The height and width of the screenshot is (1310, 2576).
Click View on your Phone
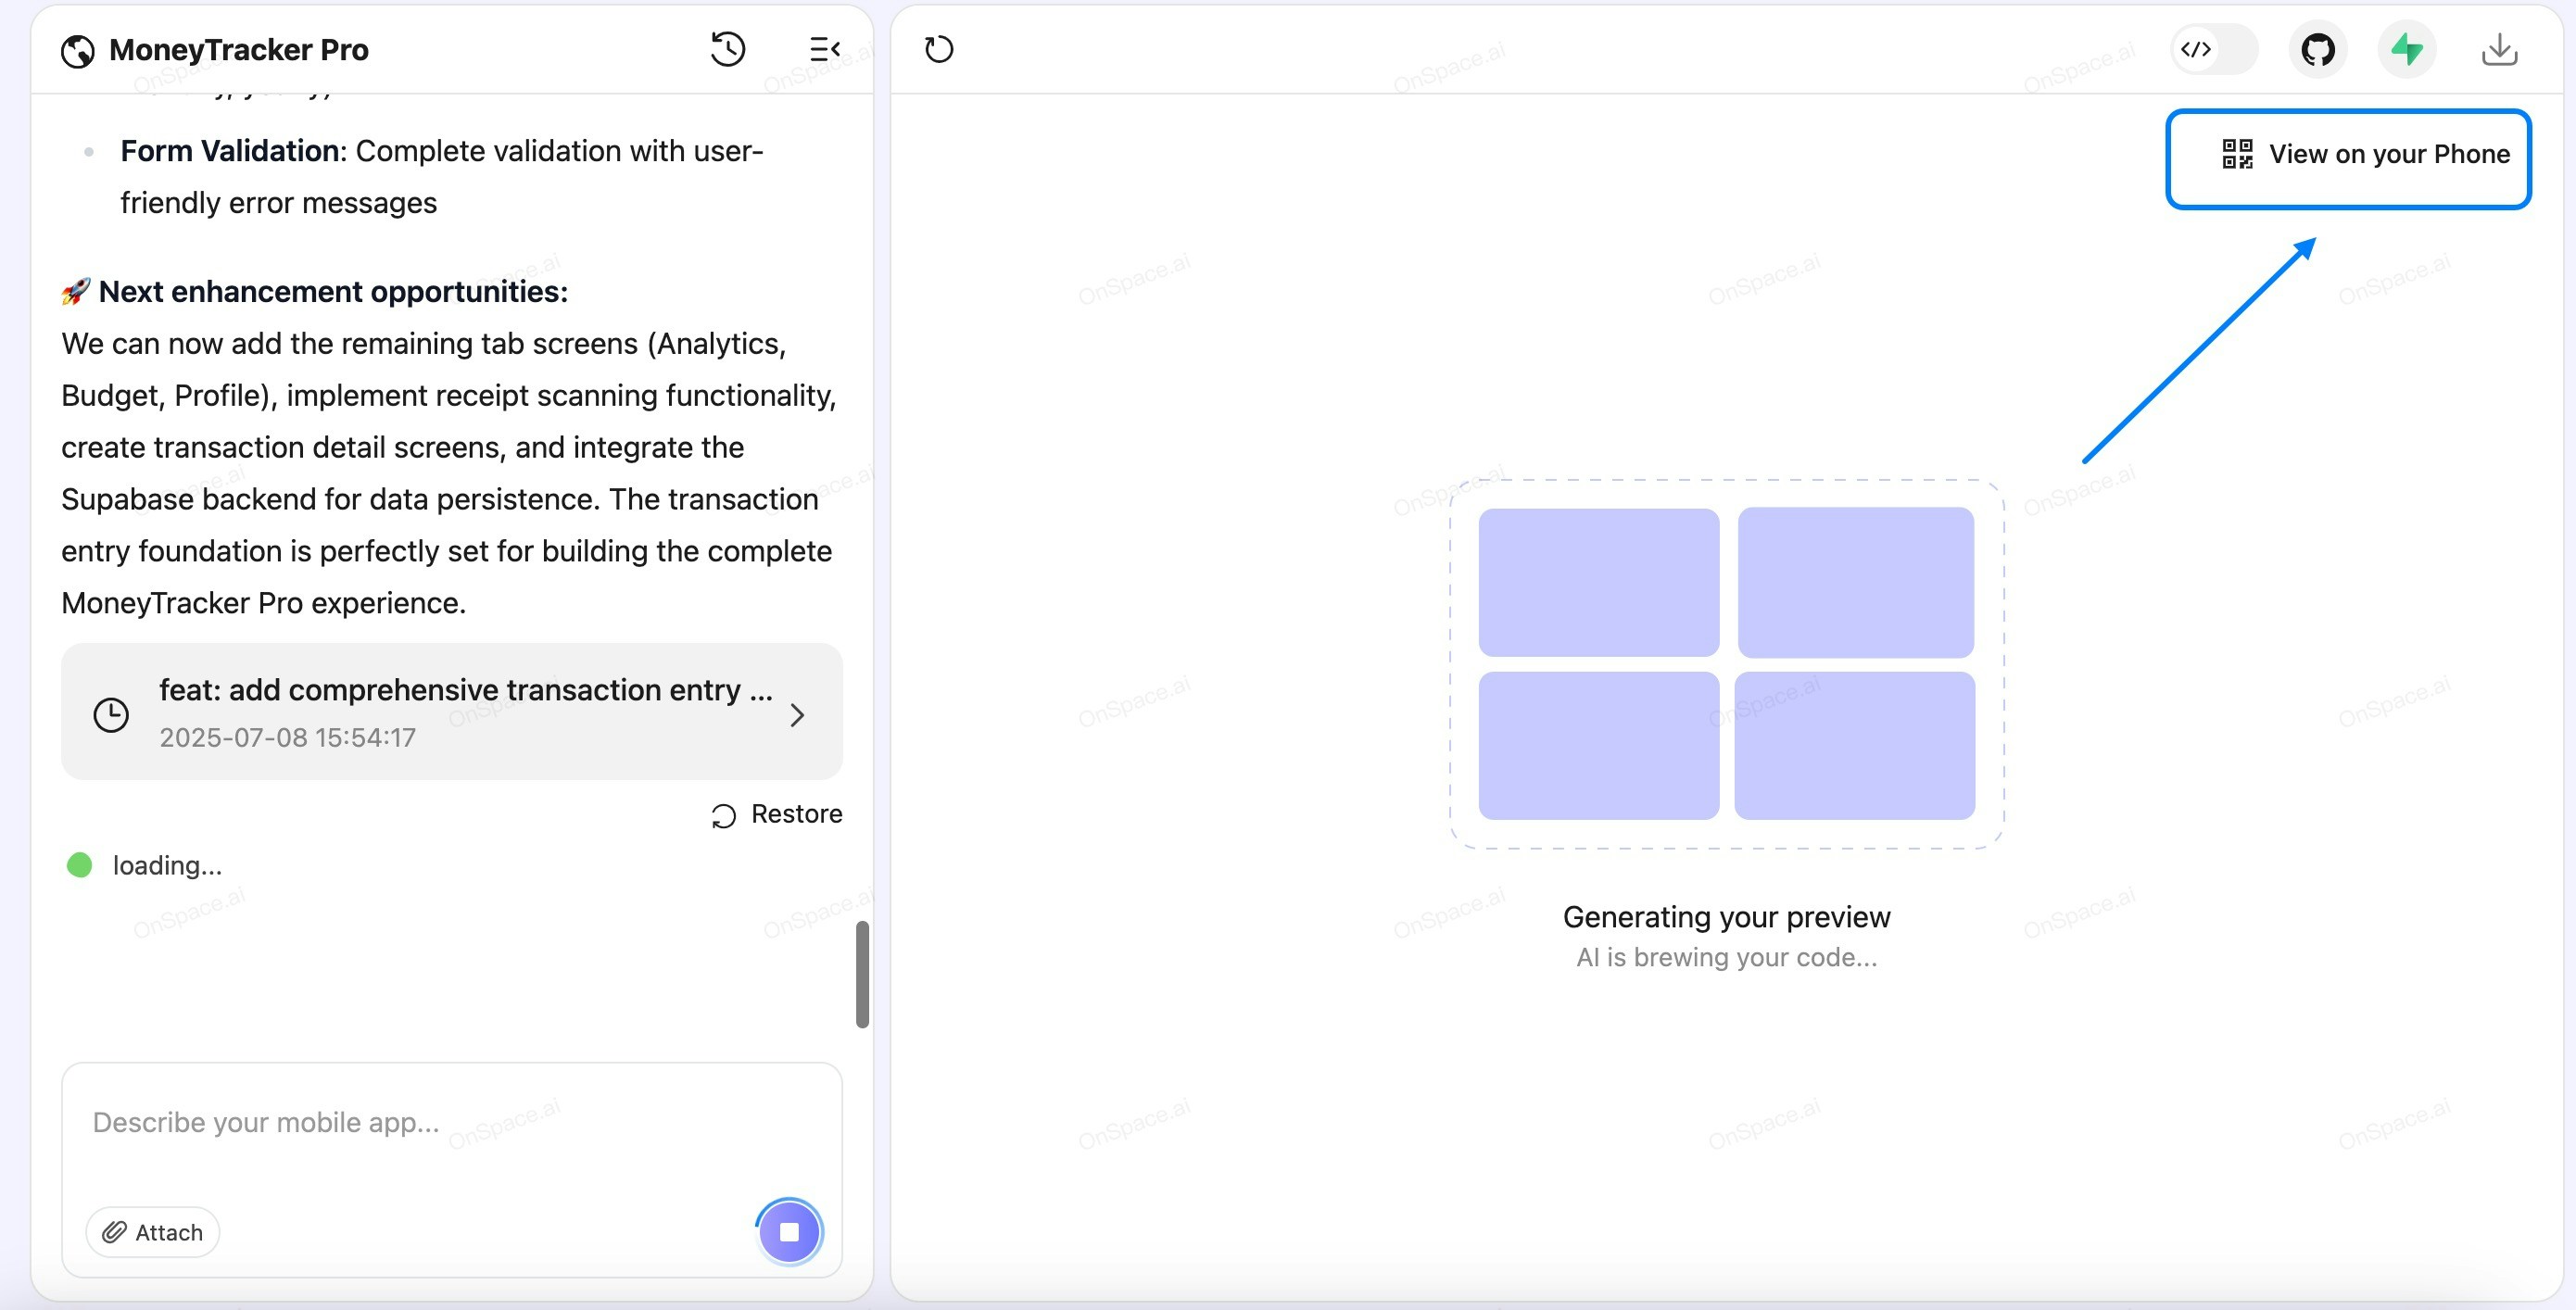(2388, 154)
